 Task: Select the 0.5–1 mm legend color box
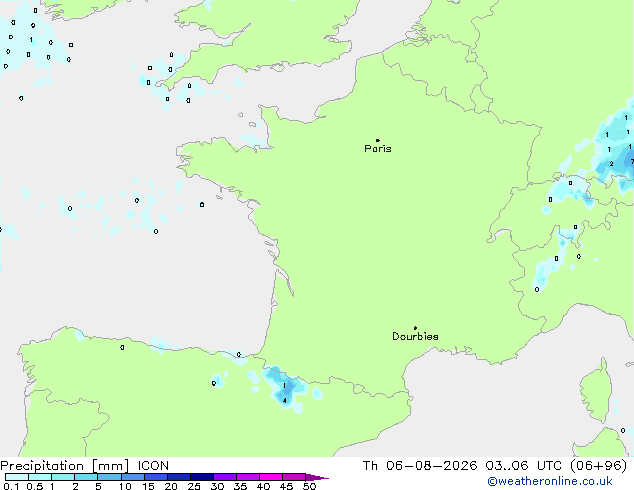[x=40, y=477]
